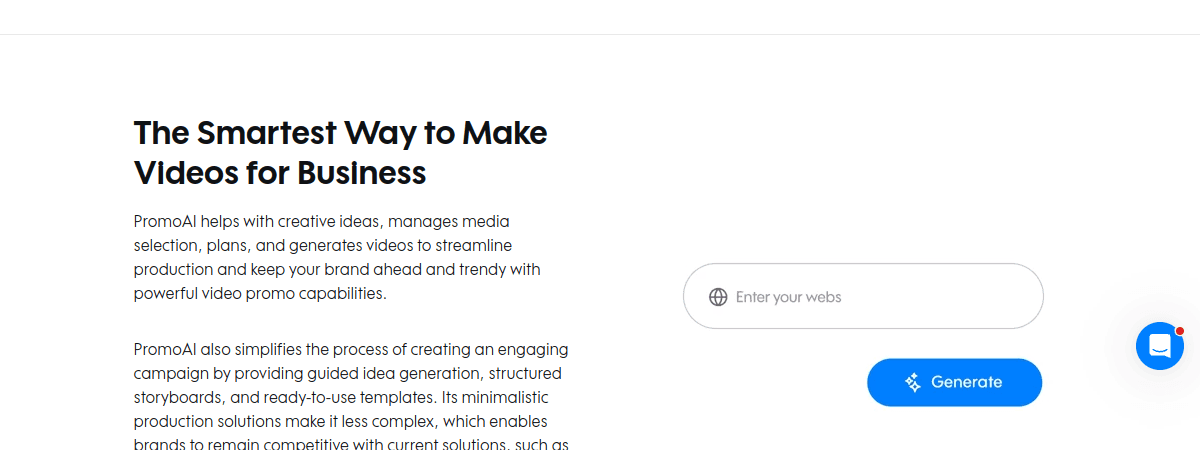Click the "Enter your webs" placeholder text

[788, 297]
